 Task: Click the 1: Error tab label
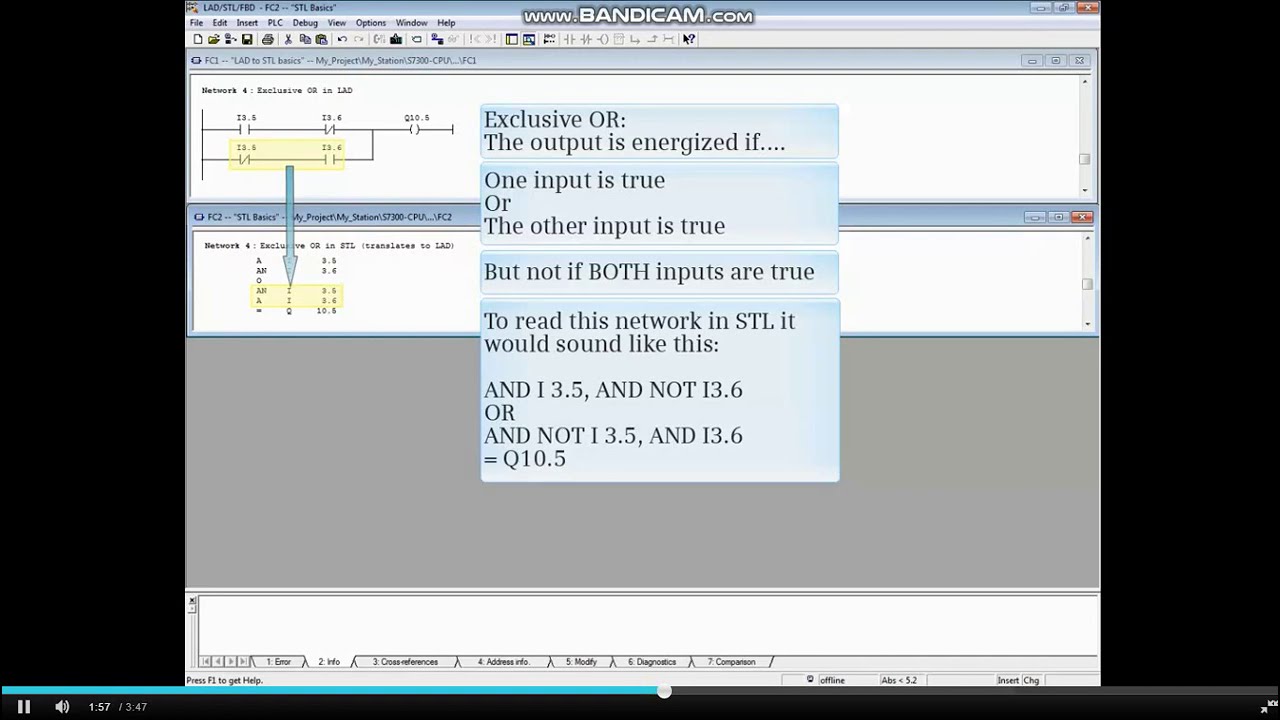pyautogui.click(x=278, y=662)
